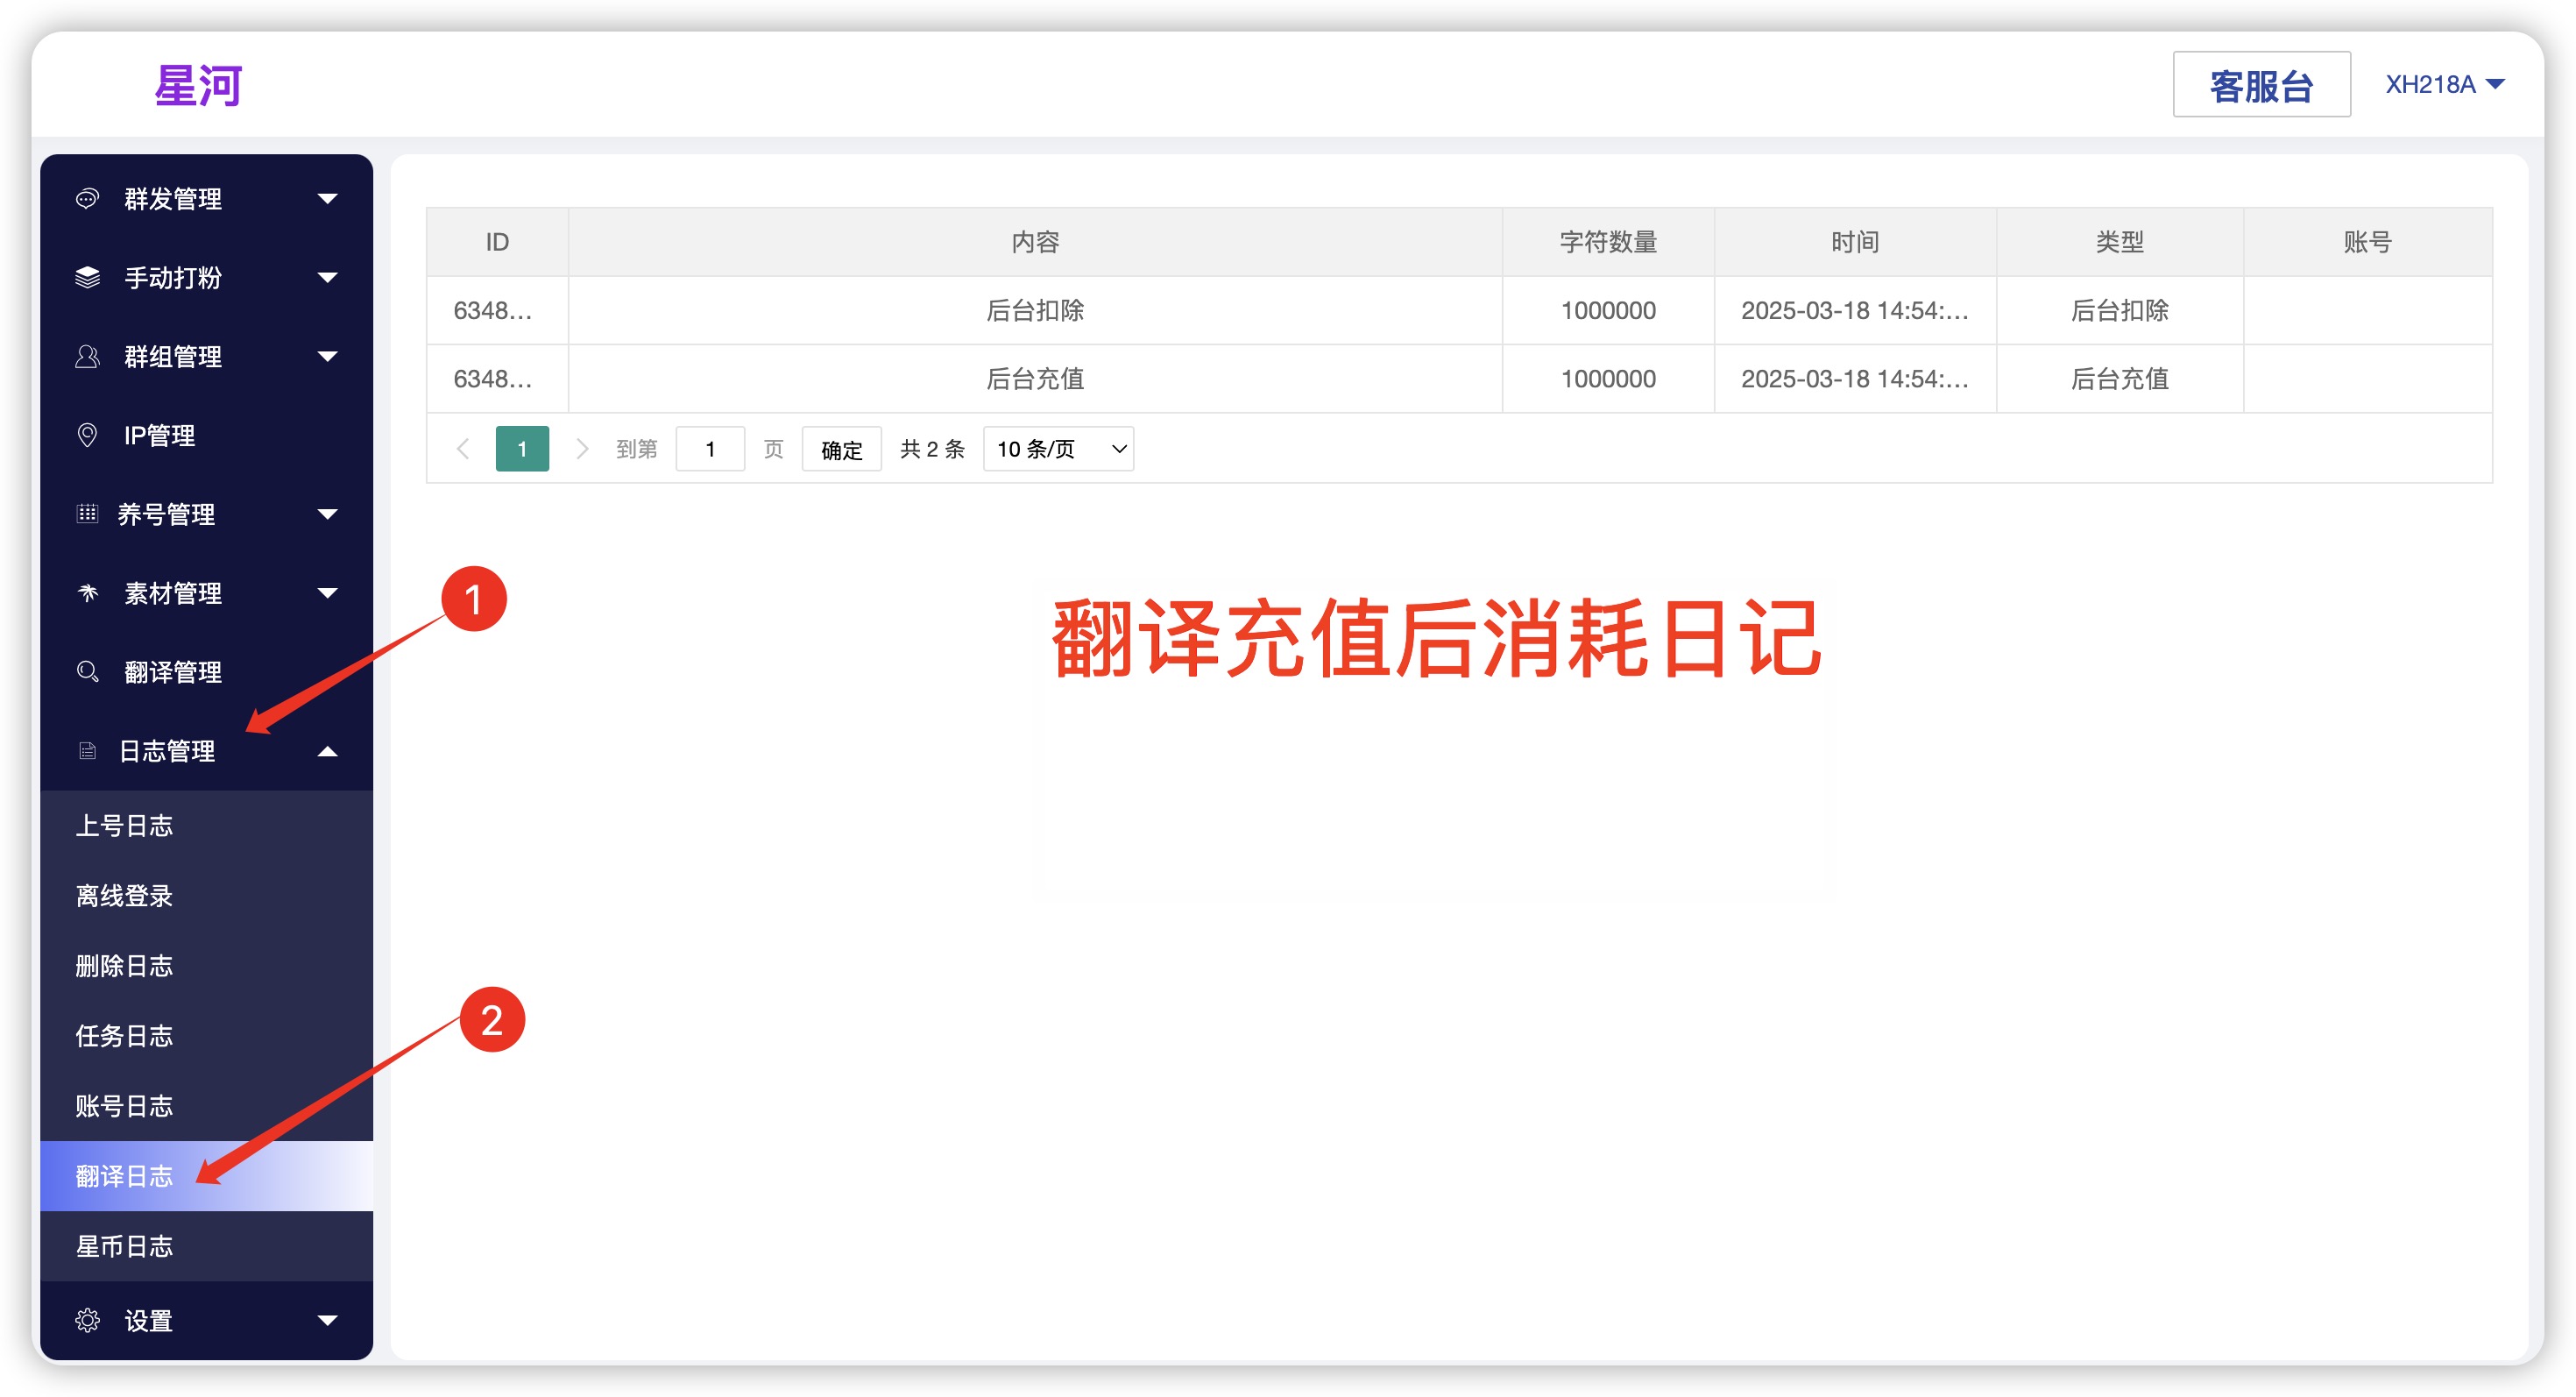Screen dimensions: 2576x1397
Task: Click the 群发管理 chat bubble icon
Action: click(88, 198)
